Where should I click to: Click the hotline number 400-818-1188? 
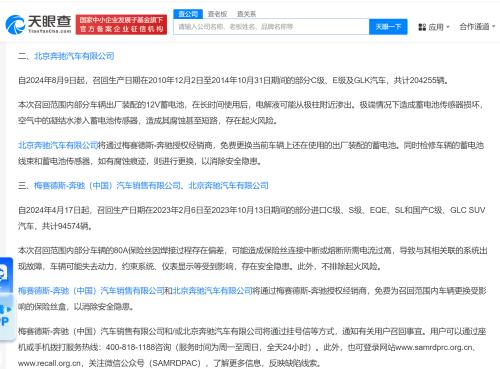click(130, 347)
